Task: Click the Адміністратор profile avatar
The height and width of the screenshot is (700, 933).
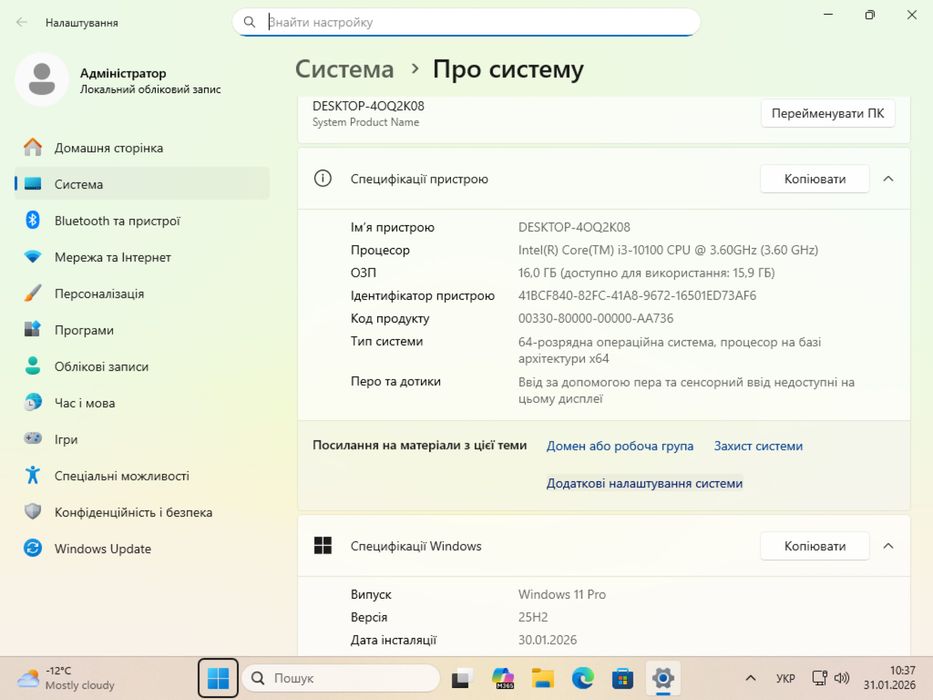Action: coord(42,80)
